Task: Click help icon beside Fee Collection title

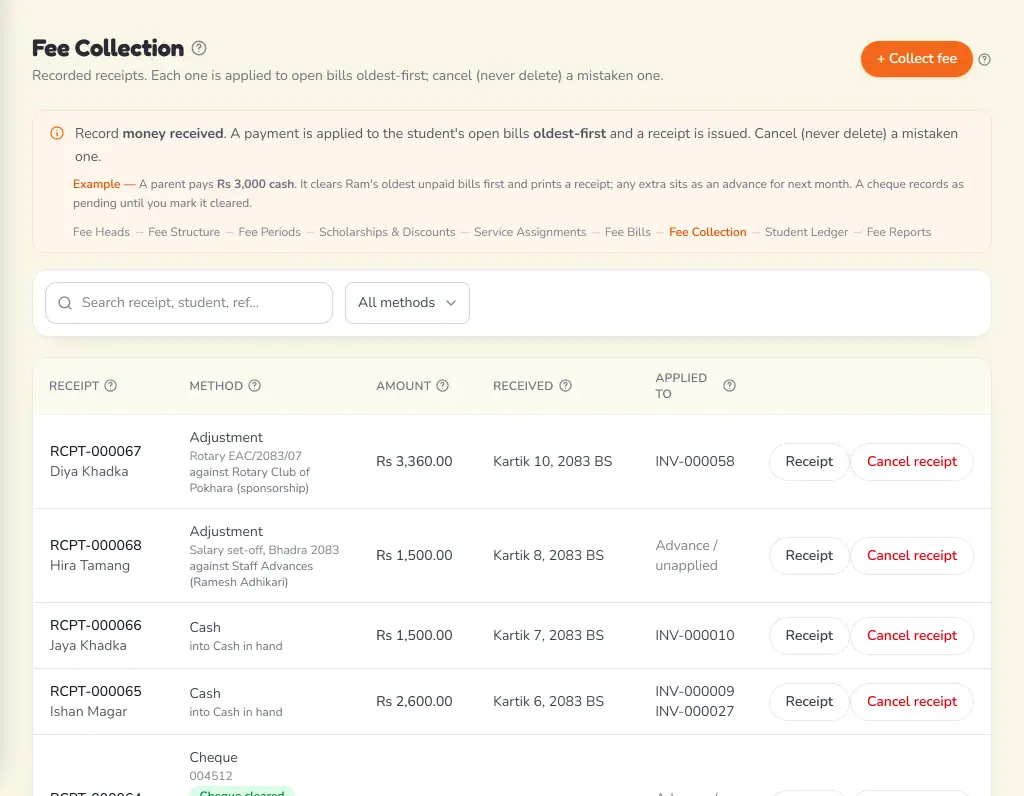Action: click(x=199, y=48)
